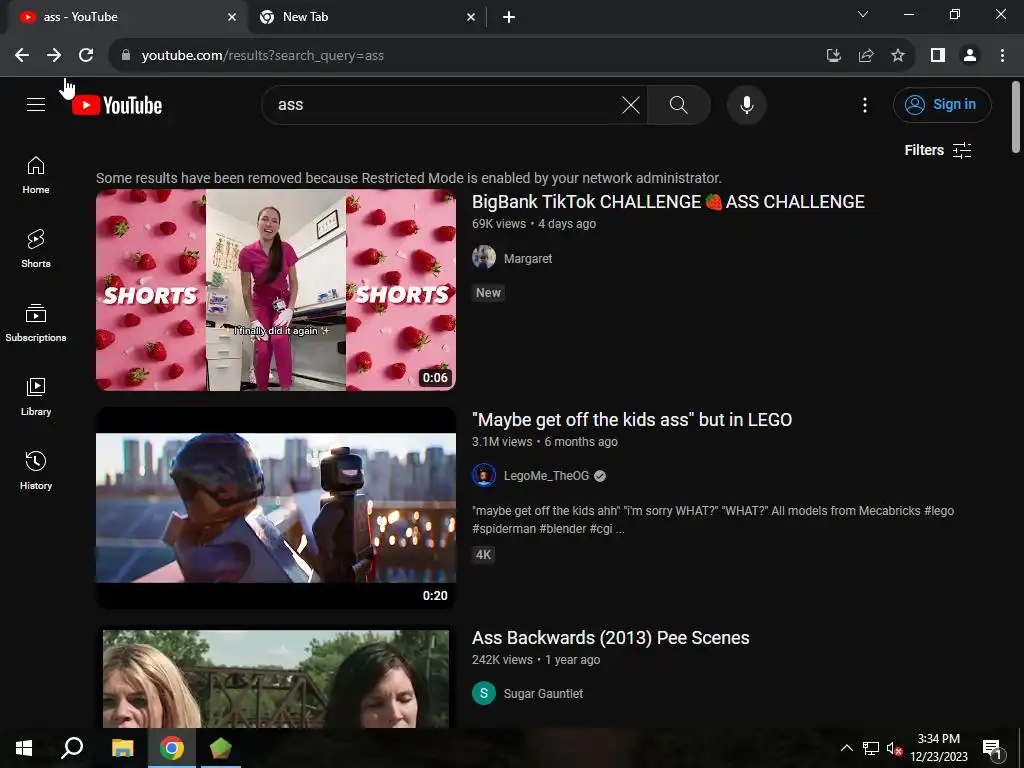
Task: Go to Home in the sidebar
Action: click(36, 175)
